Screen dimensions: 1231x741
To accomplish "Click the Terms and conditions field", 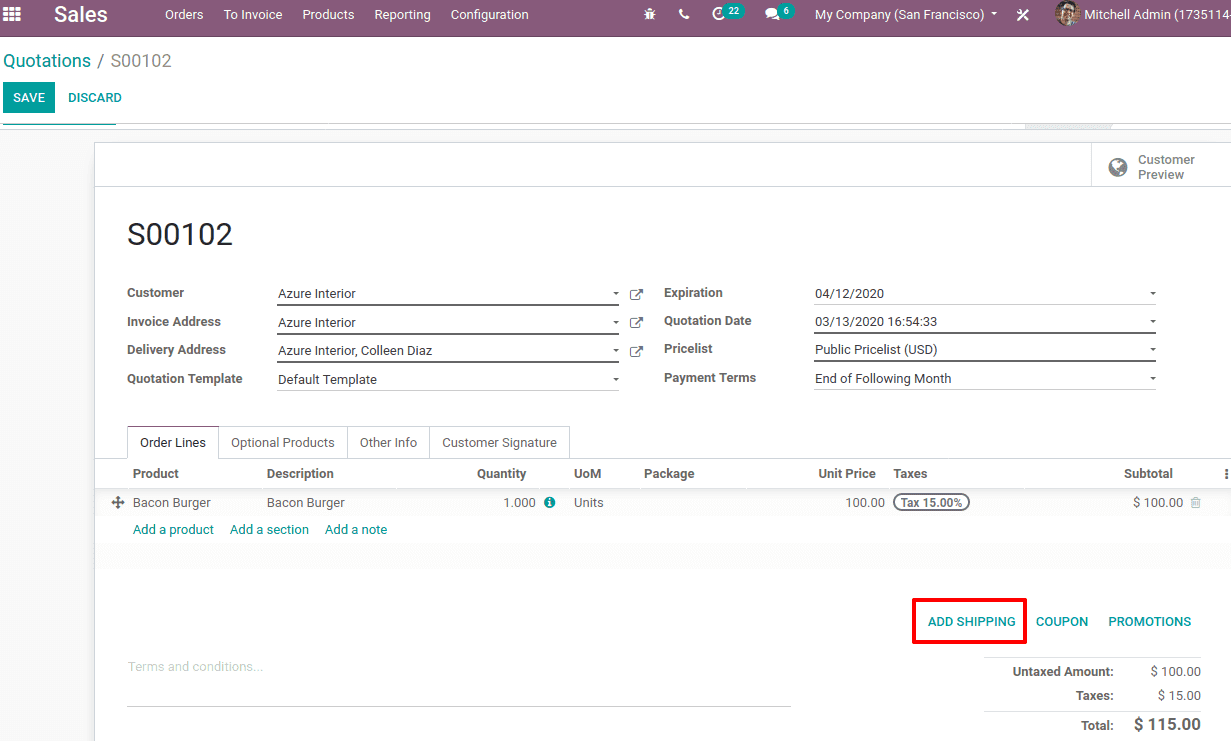I will pyautogui.click(x=459, y=680).
